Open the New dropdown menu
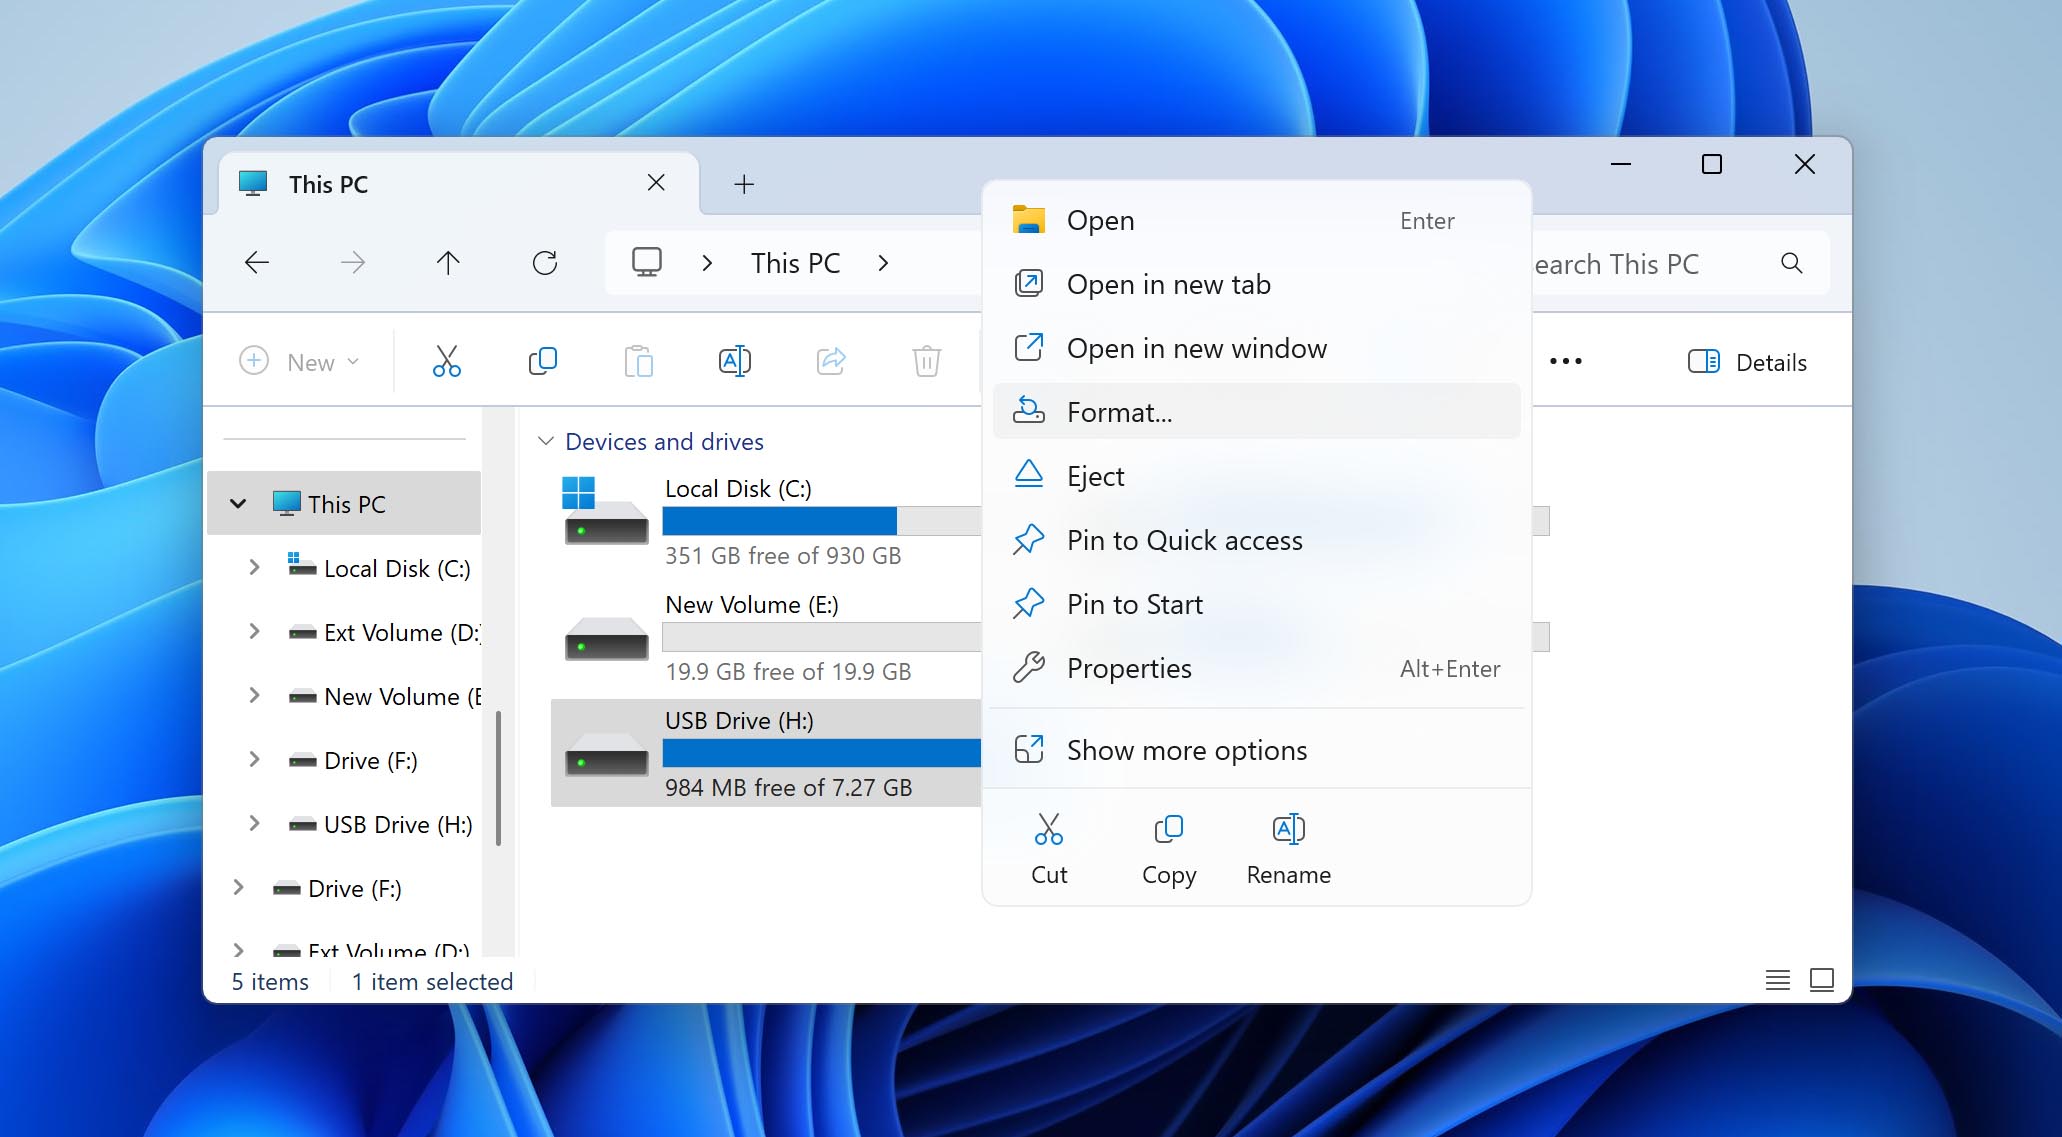 click(x=299, y=362)
